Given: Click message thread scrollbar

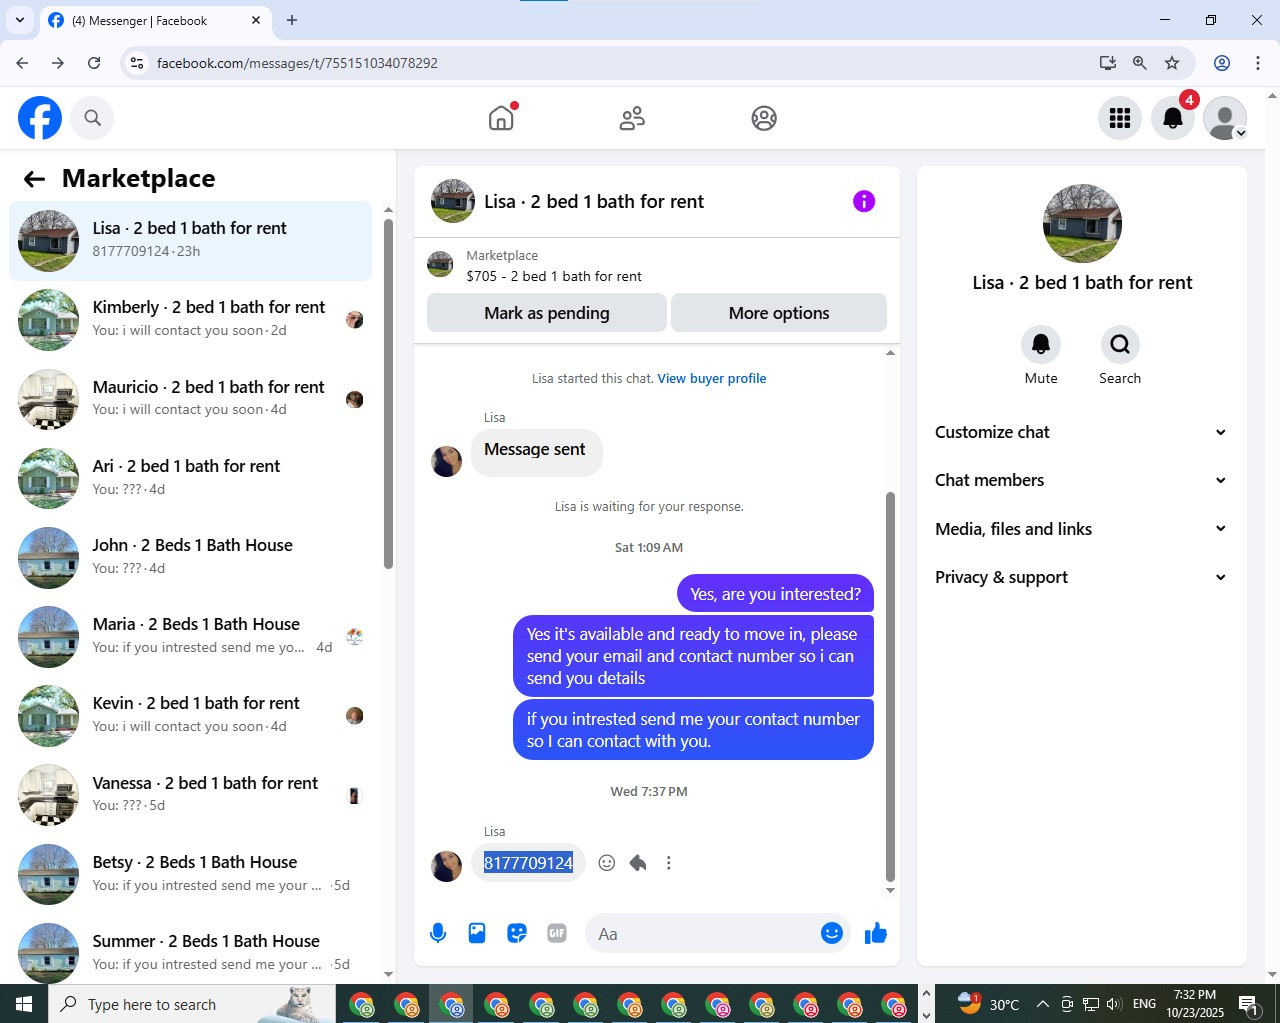Looking at the screenshot, I should pos(890,686).
